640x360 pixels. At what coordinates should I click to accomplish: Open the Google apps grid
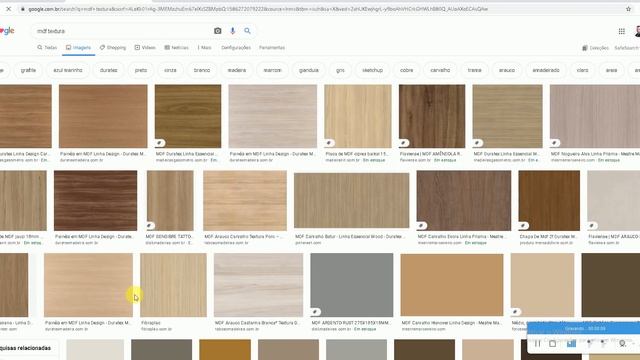622,31
